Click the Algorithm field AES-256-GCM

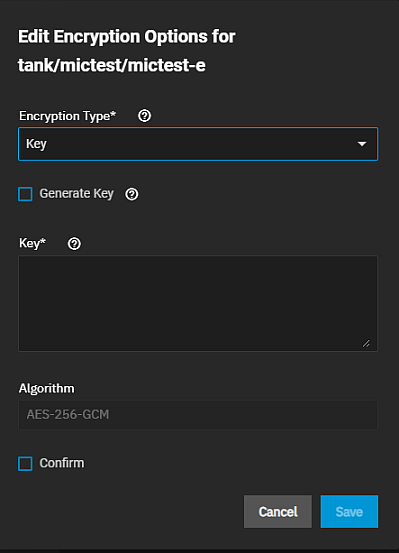pos(198,415)
